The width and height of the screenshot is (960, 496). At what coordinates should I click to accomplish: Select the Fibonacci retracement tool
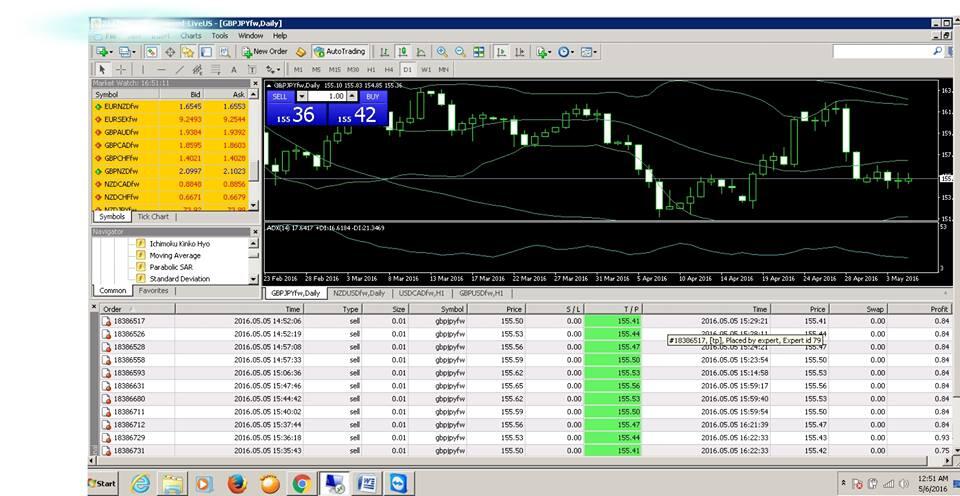[216, 69]
